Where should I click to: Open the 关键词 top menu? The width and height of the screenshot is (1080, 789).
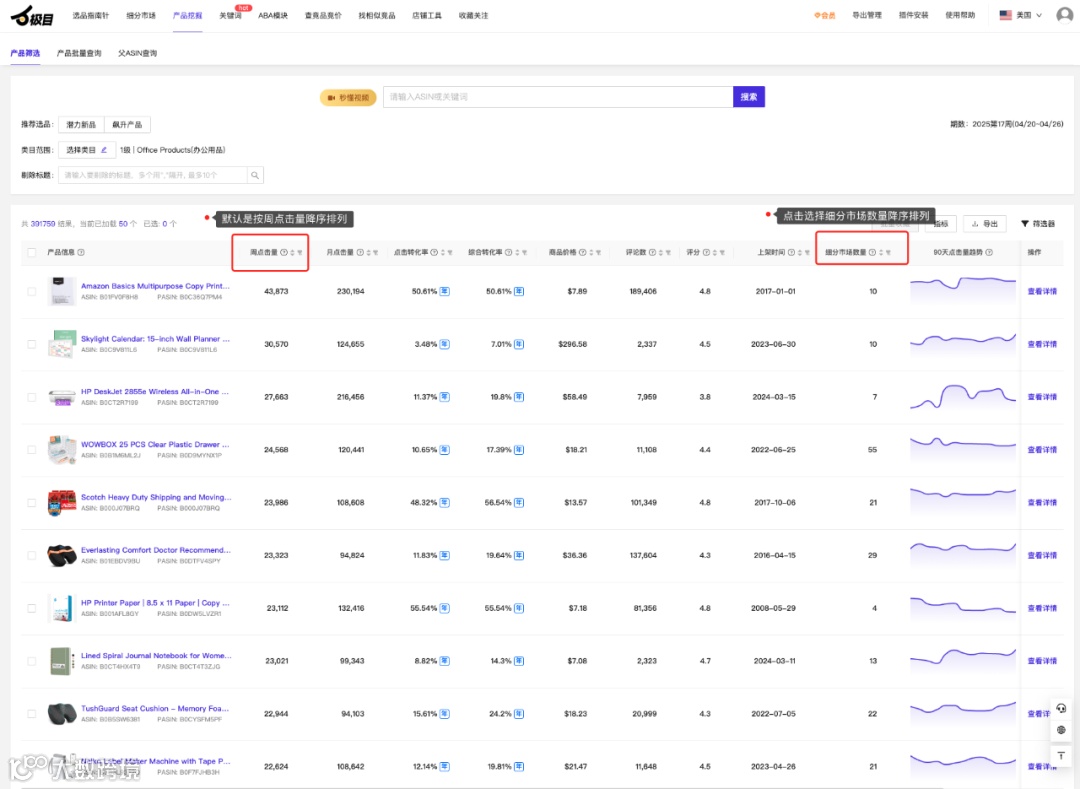(230, 15)
